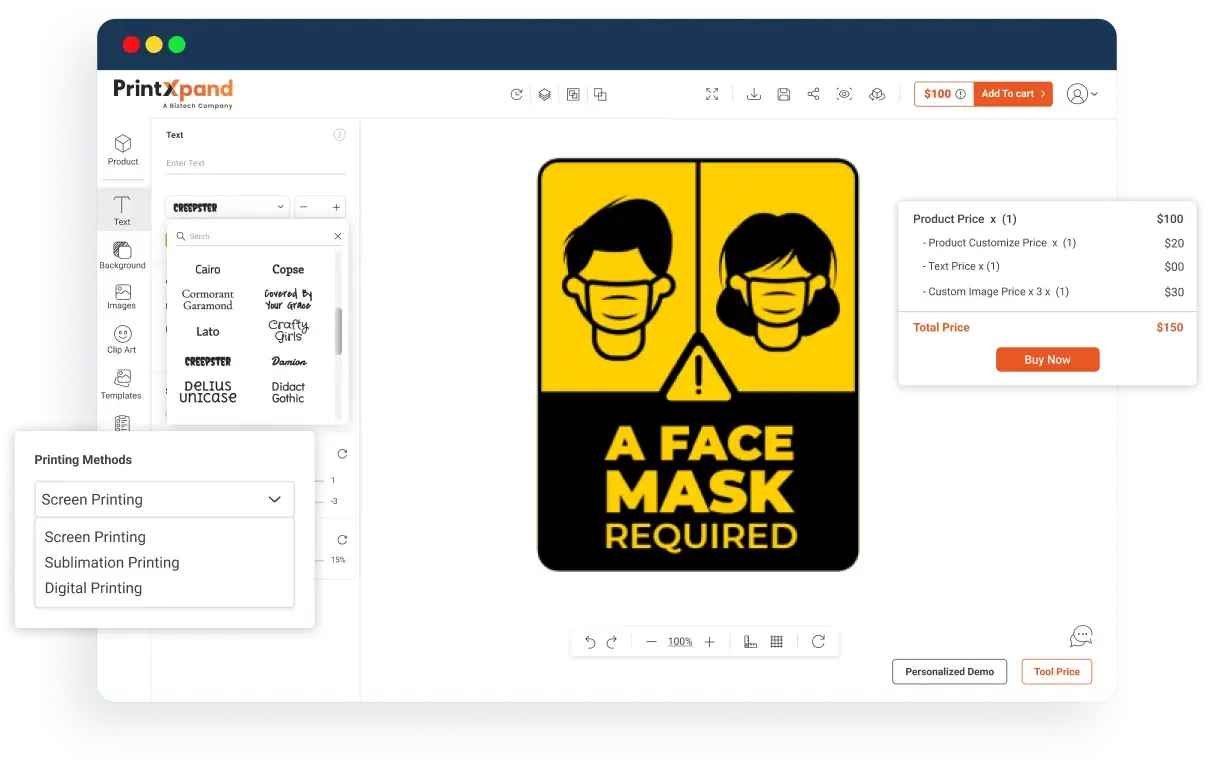Click the layers stack icon
1208x766 pixels.
(x=544, y=94)
